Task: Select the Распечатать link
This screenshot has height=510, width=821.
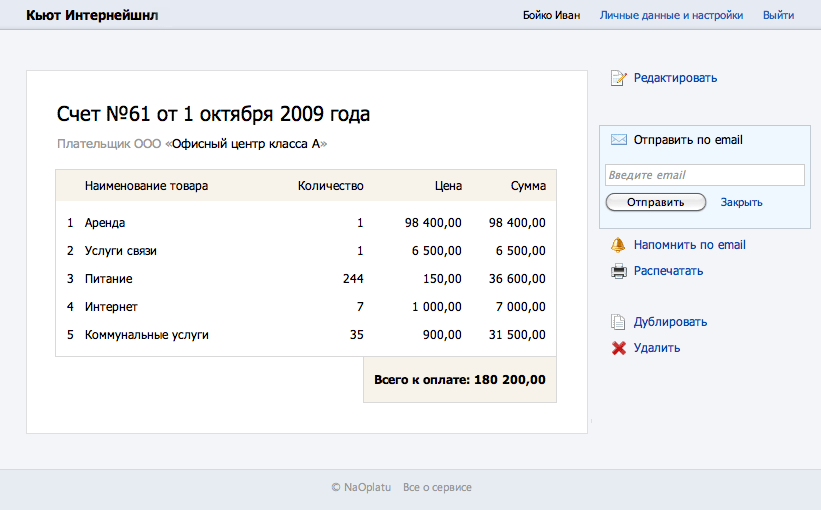Action: click(x=668, y=271)
